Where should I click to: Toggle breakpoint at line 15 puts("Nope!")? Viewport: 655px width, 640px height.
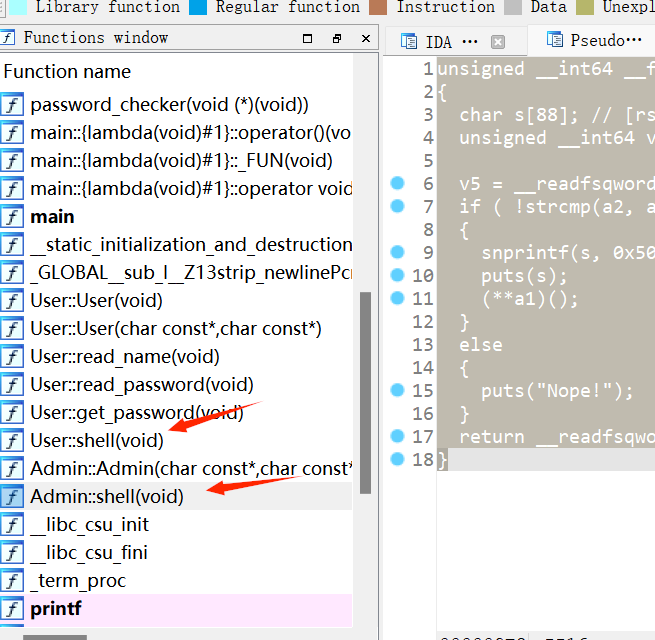point(397,390)
